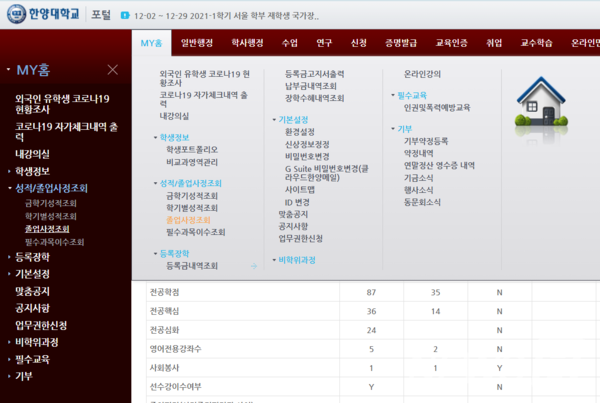Open sidebar 외국인 유학생 코로나19 현황조사
600x403 pixels.
62,104
